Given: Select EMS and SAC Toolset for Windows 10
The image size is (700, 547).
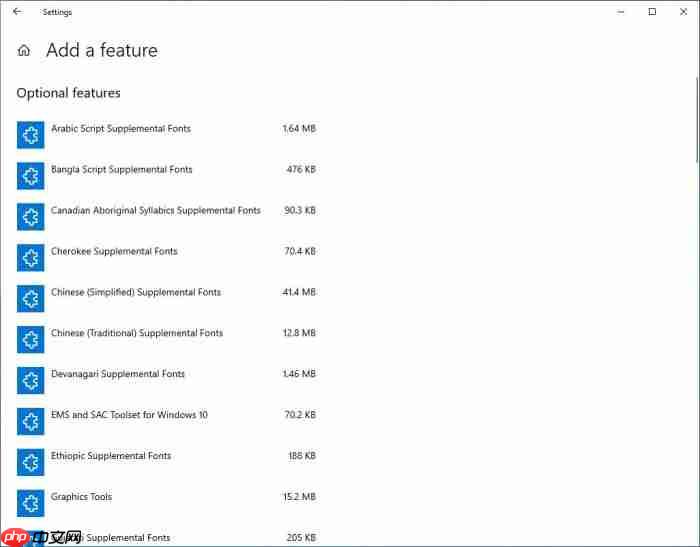Looking at the screenshot, I should 129,415.
